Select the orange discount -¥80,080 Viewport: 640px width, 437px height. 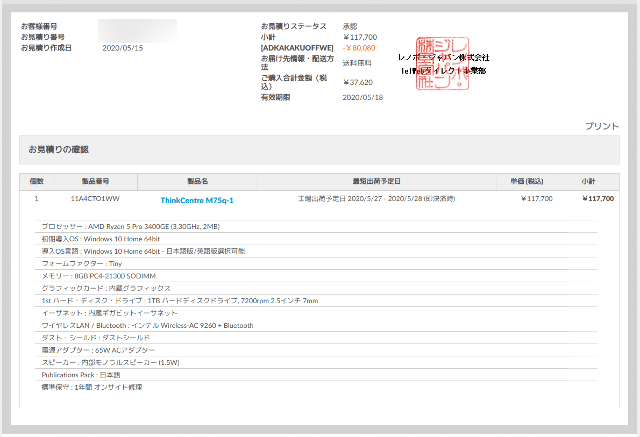(x=359, y=48)
